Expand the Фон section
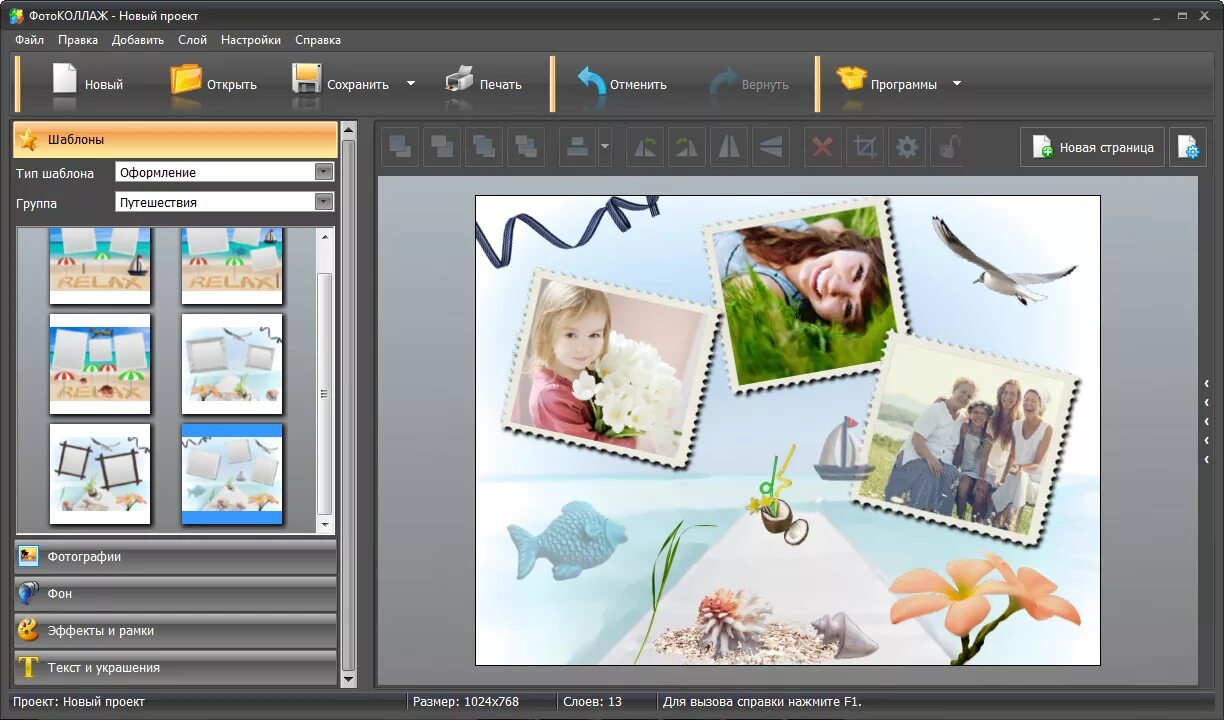The height and width of the screenshot is (720, 1224). (175, 593)
